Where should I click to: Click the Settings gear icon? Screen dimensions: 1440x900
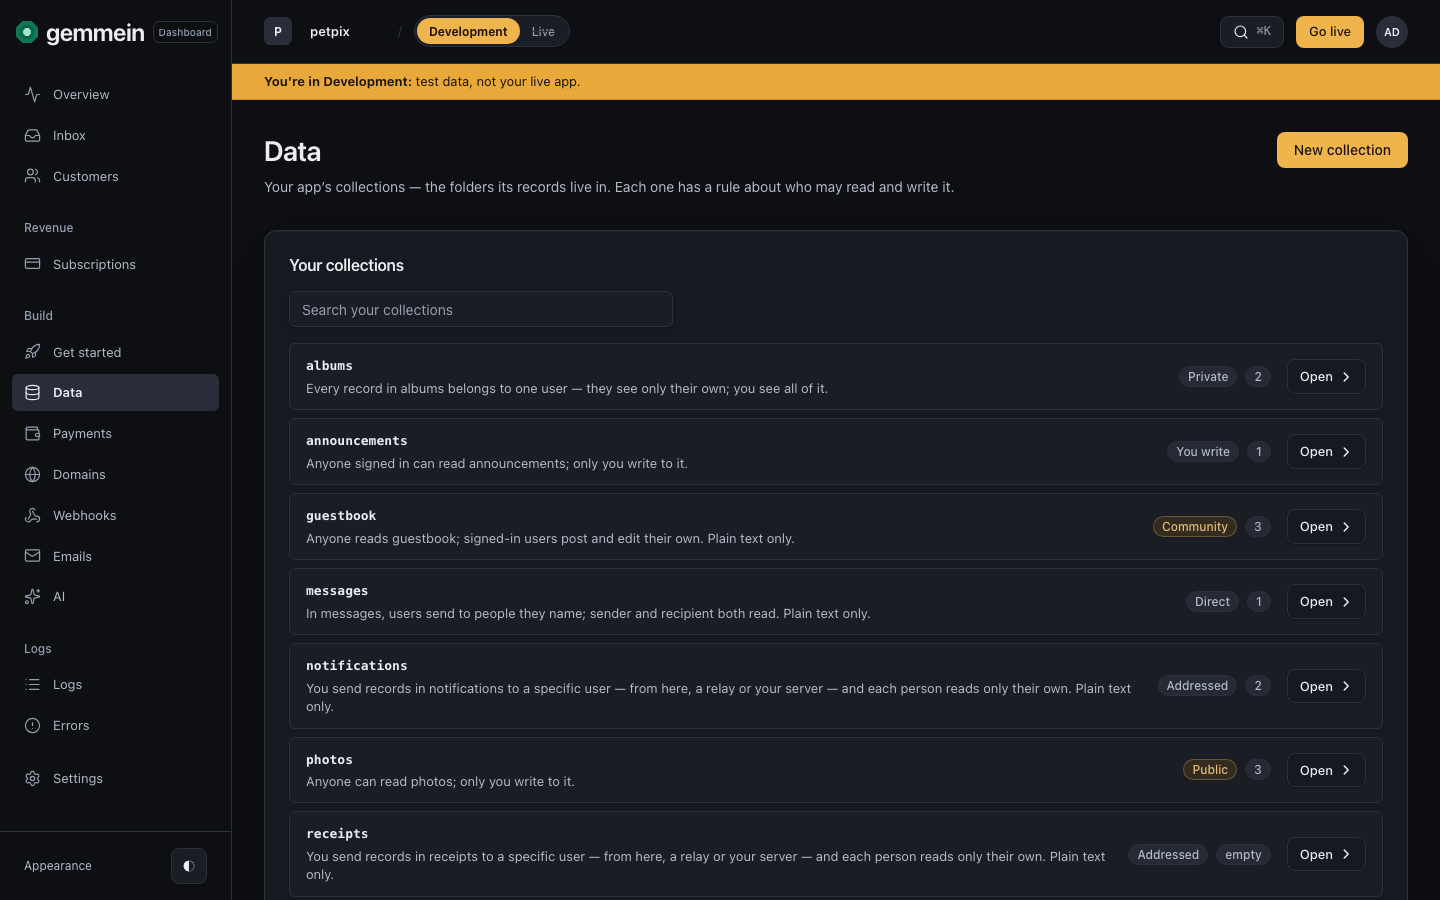(x=33, y=778)
